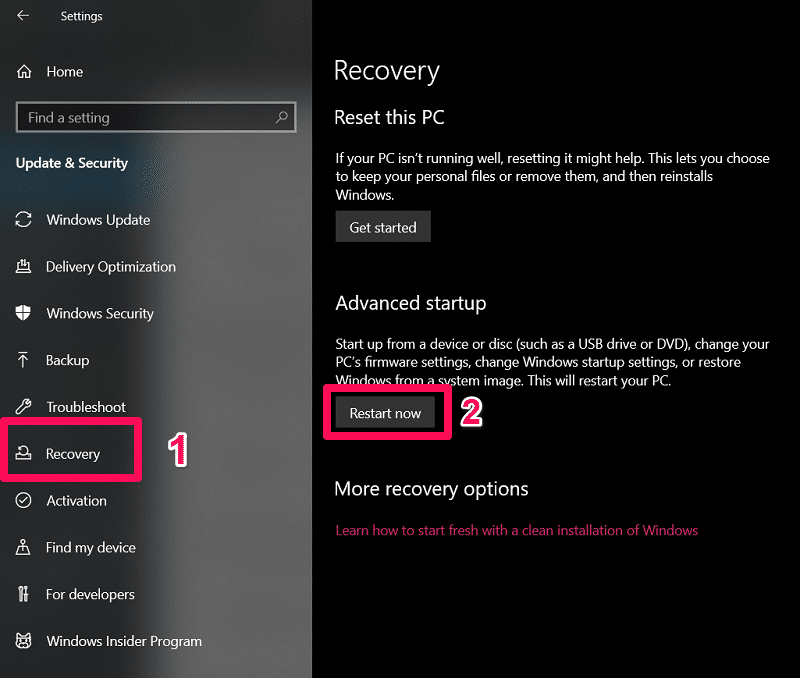Image resolution: width=800 pixels, height=678 pixels.
Task: Select the Windows Insider Program icon
Action: 24,641
